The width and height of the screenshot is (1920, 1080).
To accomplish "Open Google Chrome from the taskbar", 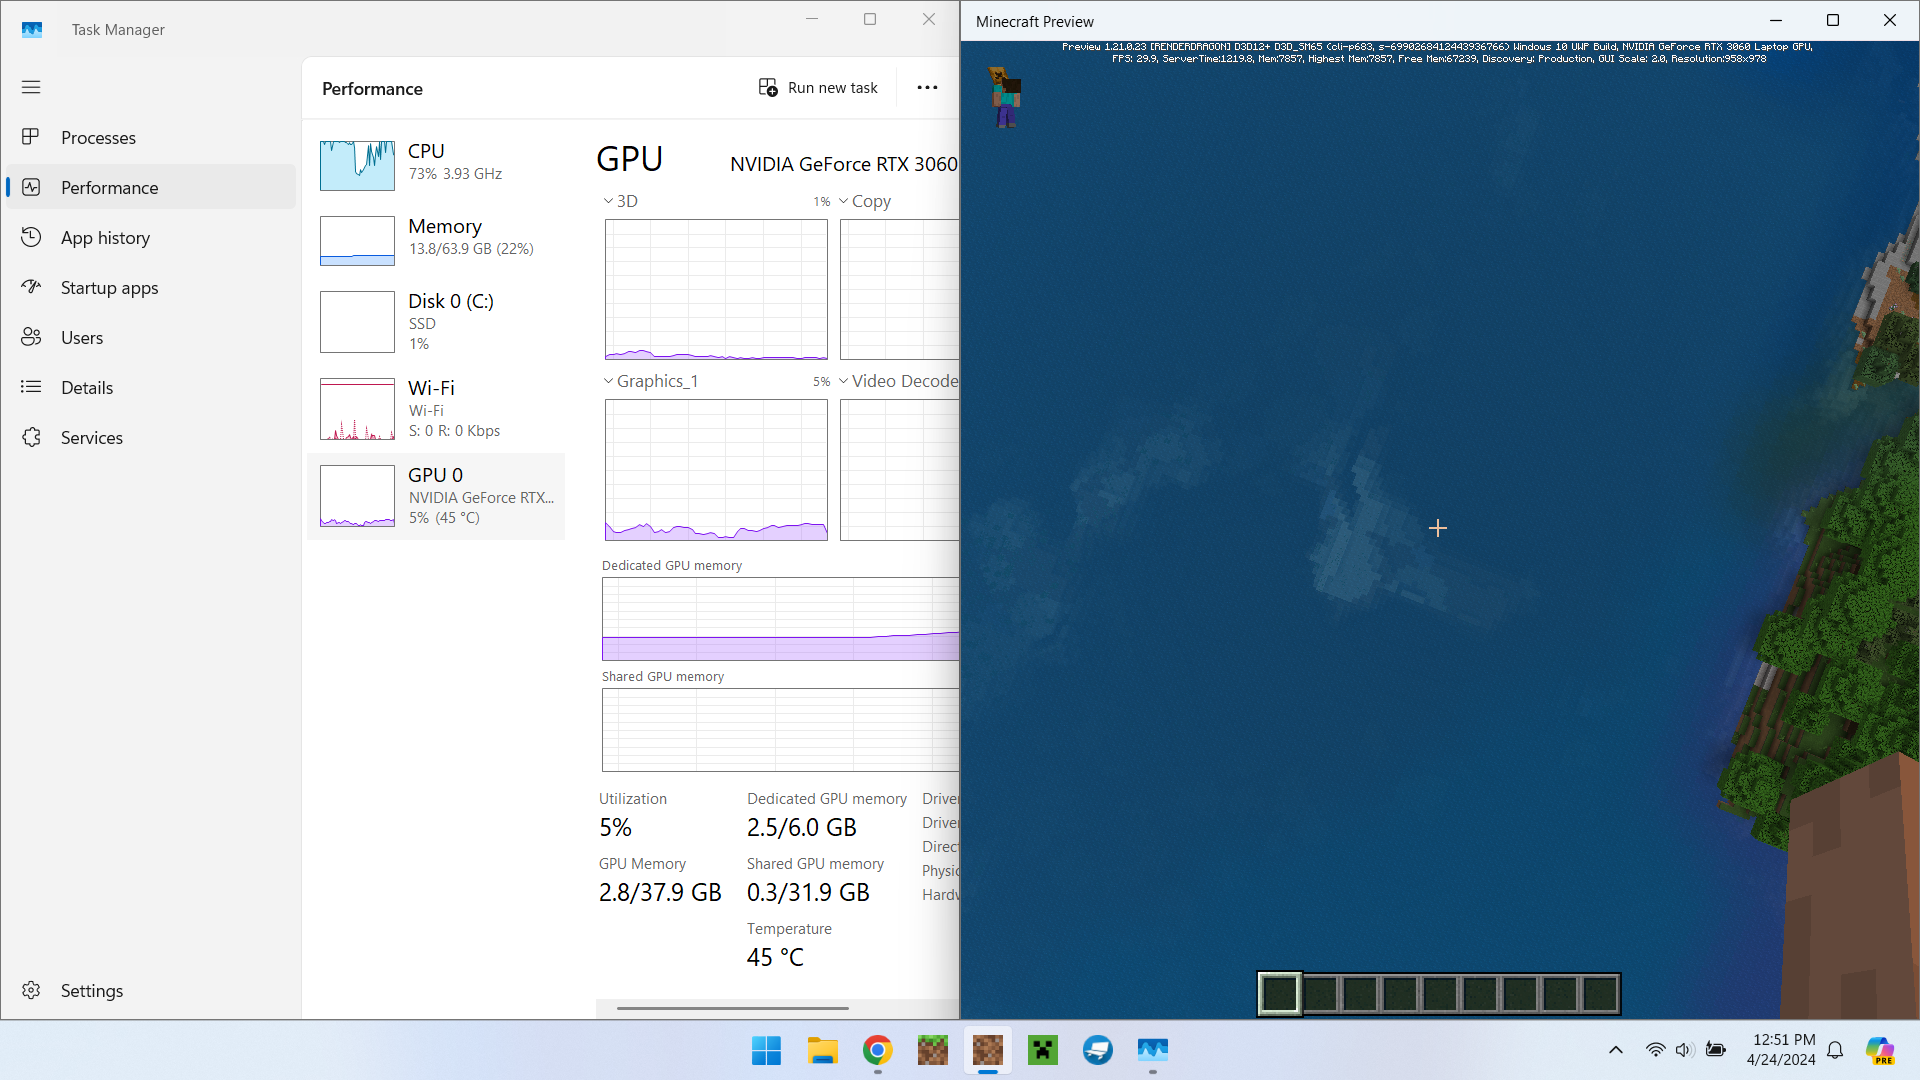I will [877, 1050].
